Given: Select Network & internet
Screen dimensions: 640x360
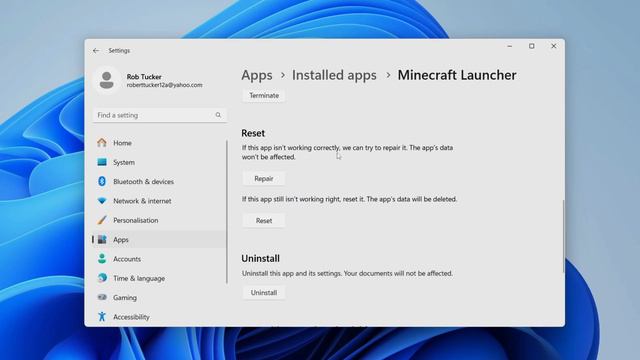Looking at the screenshot, I should [159, 201].
